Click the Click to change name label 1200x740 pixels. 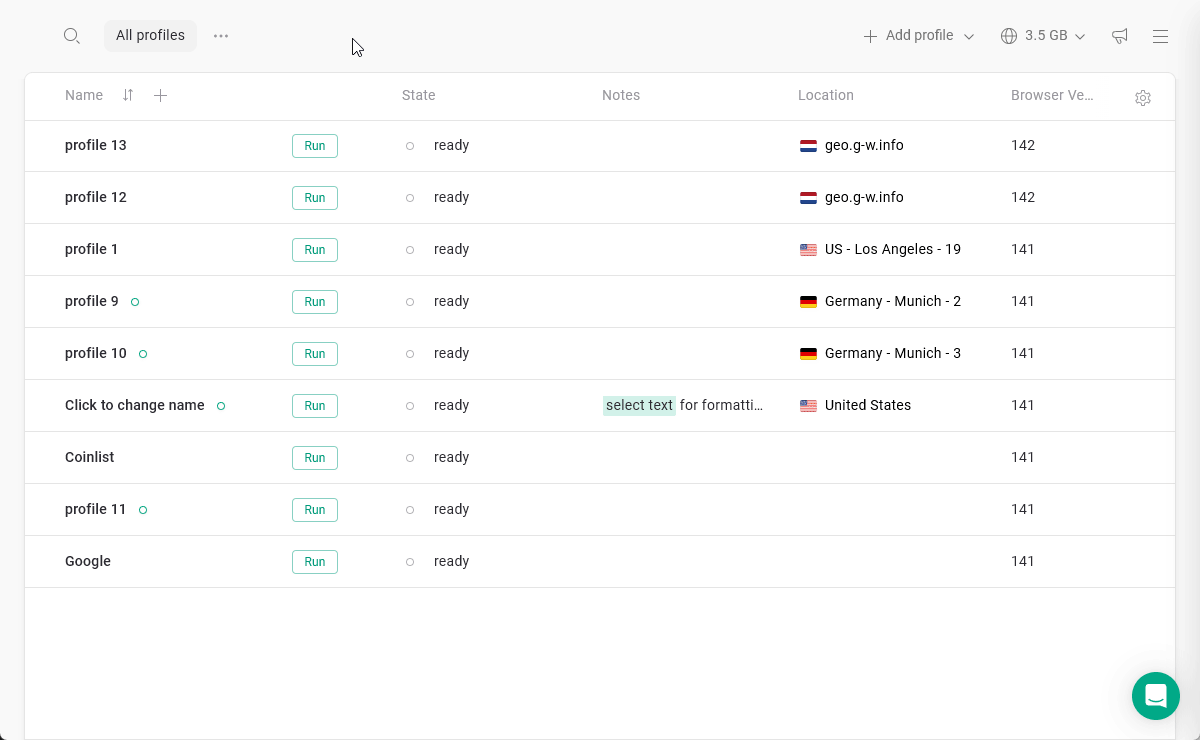135,405
